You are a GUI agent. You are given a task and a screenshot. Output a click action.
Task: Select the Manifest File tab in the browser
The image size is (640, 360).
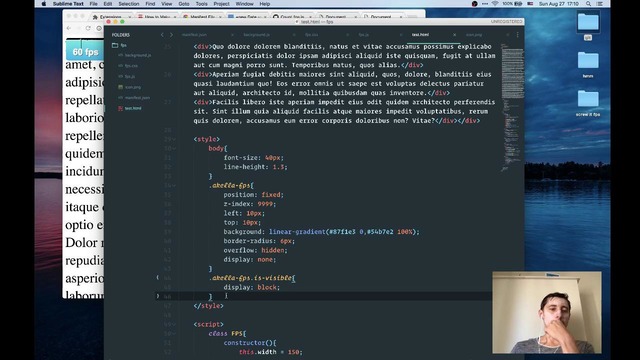point(202,17)
